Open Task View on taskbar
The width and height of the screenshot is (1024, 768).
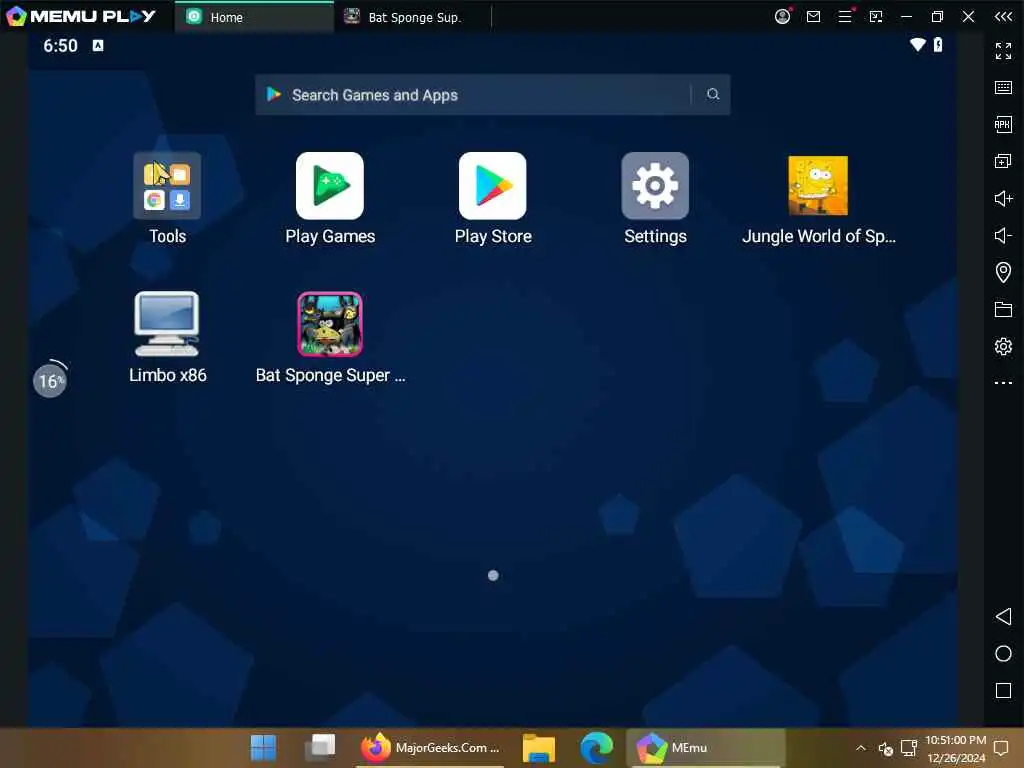coord(320,748)
